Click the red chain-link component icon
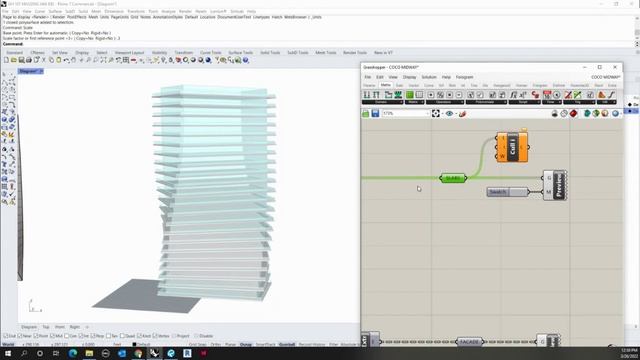 pos(535,95)
